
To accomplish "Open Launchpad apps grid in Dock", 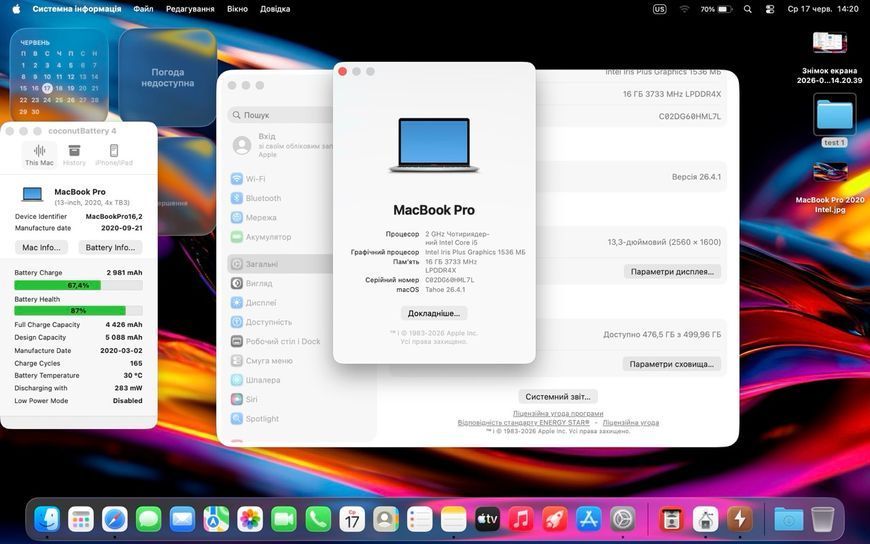I will coord(81,520).
